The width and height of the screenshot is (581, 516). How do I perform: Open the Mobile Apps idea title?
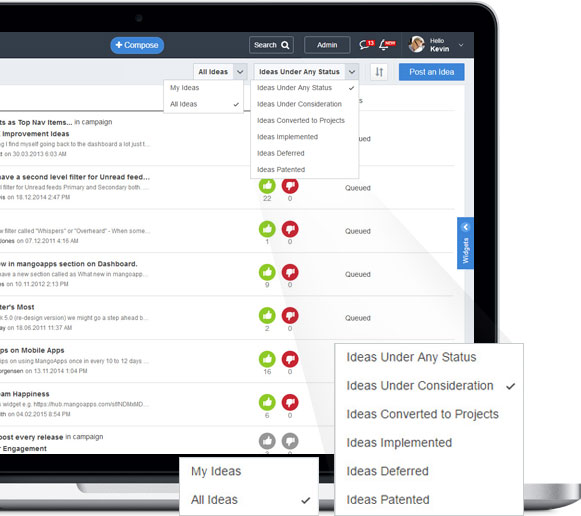tap(32, 350)
